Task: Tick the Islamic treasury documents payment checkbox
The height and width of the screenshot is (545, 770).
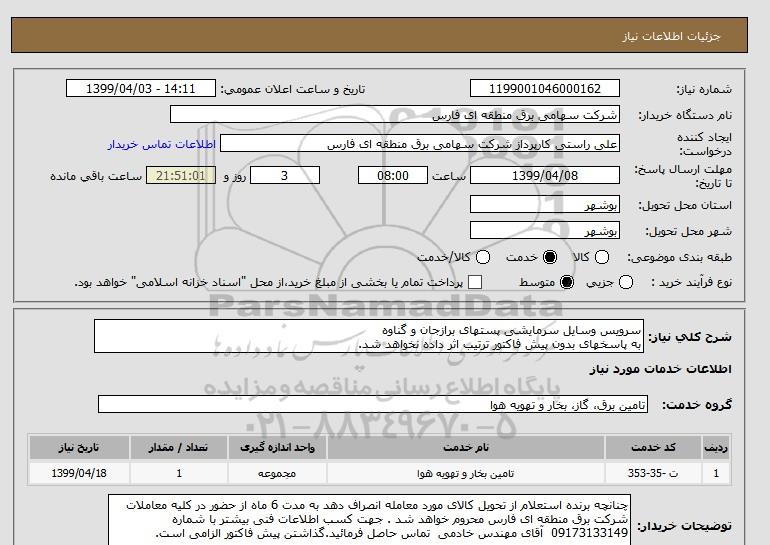Action: (475, 282)
